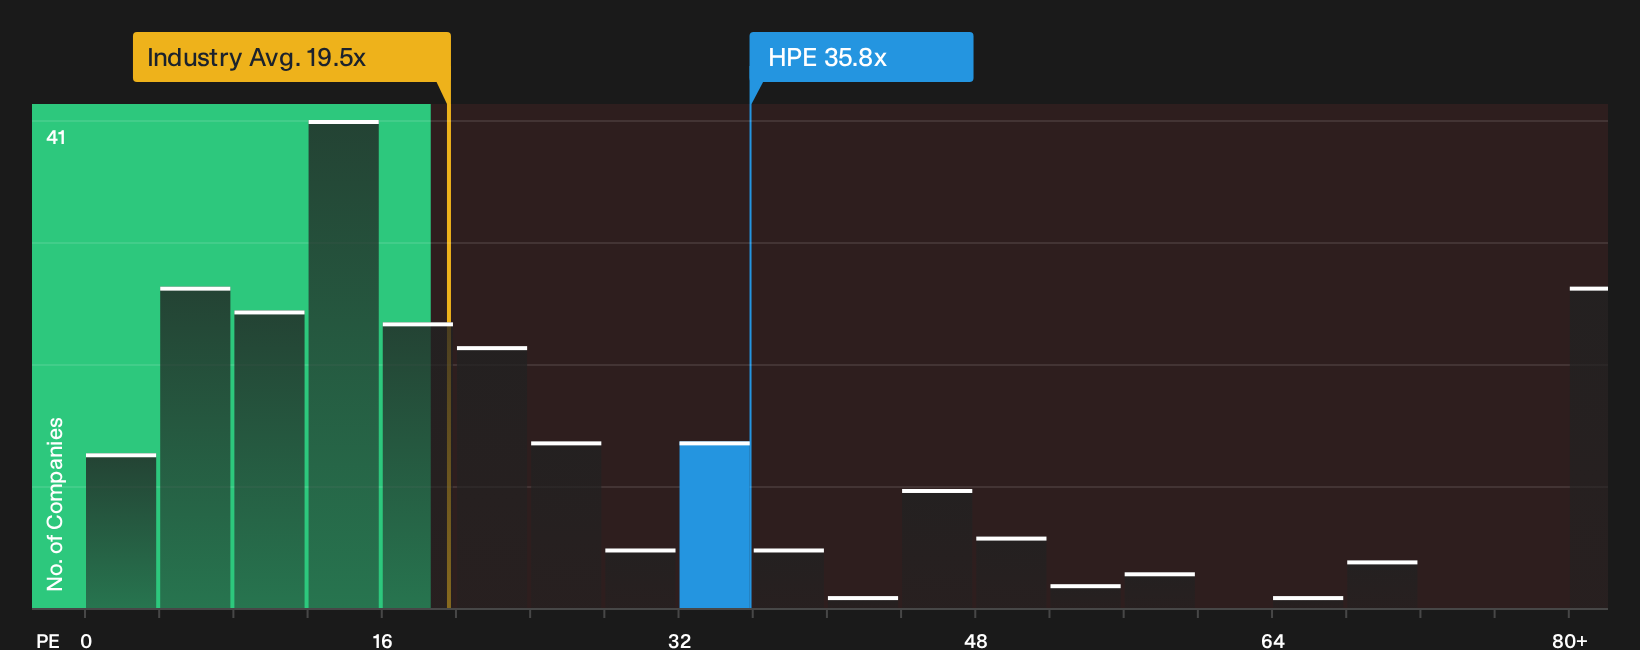This screenshot has height=650, width=1640.
Task: Click the PE axis label
Action: [x=48, y=640]
